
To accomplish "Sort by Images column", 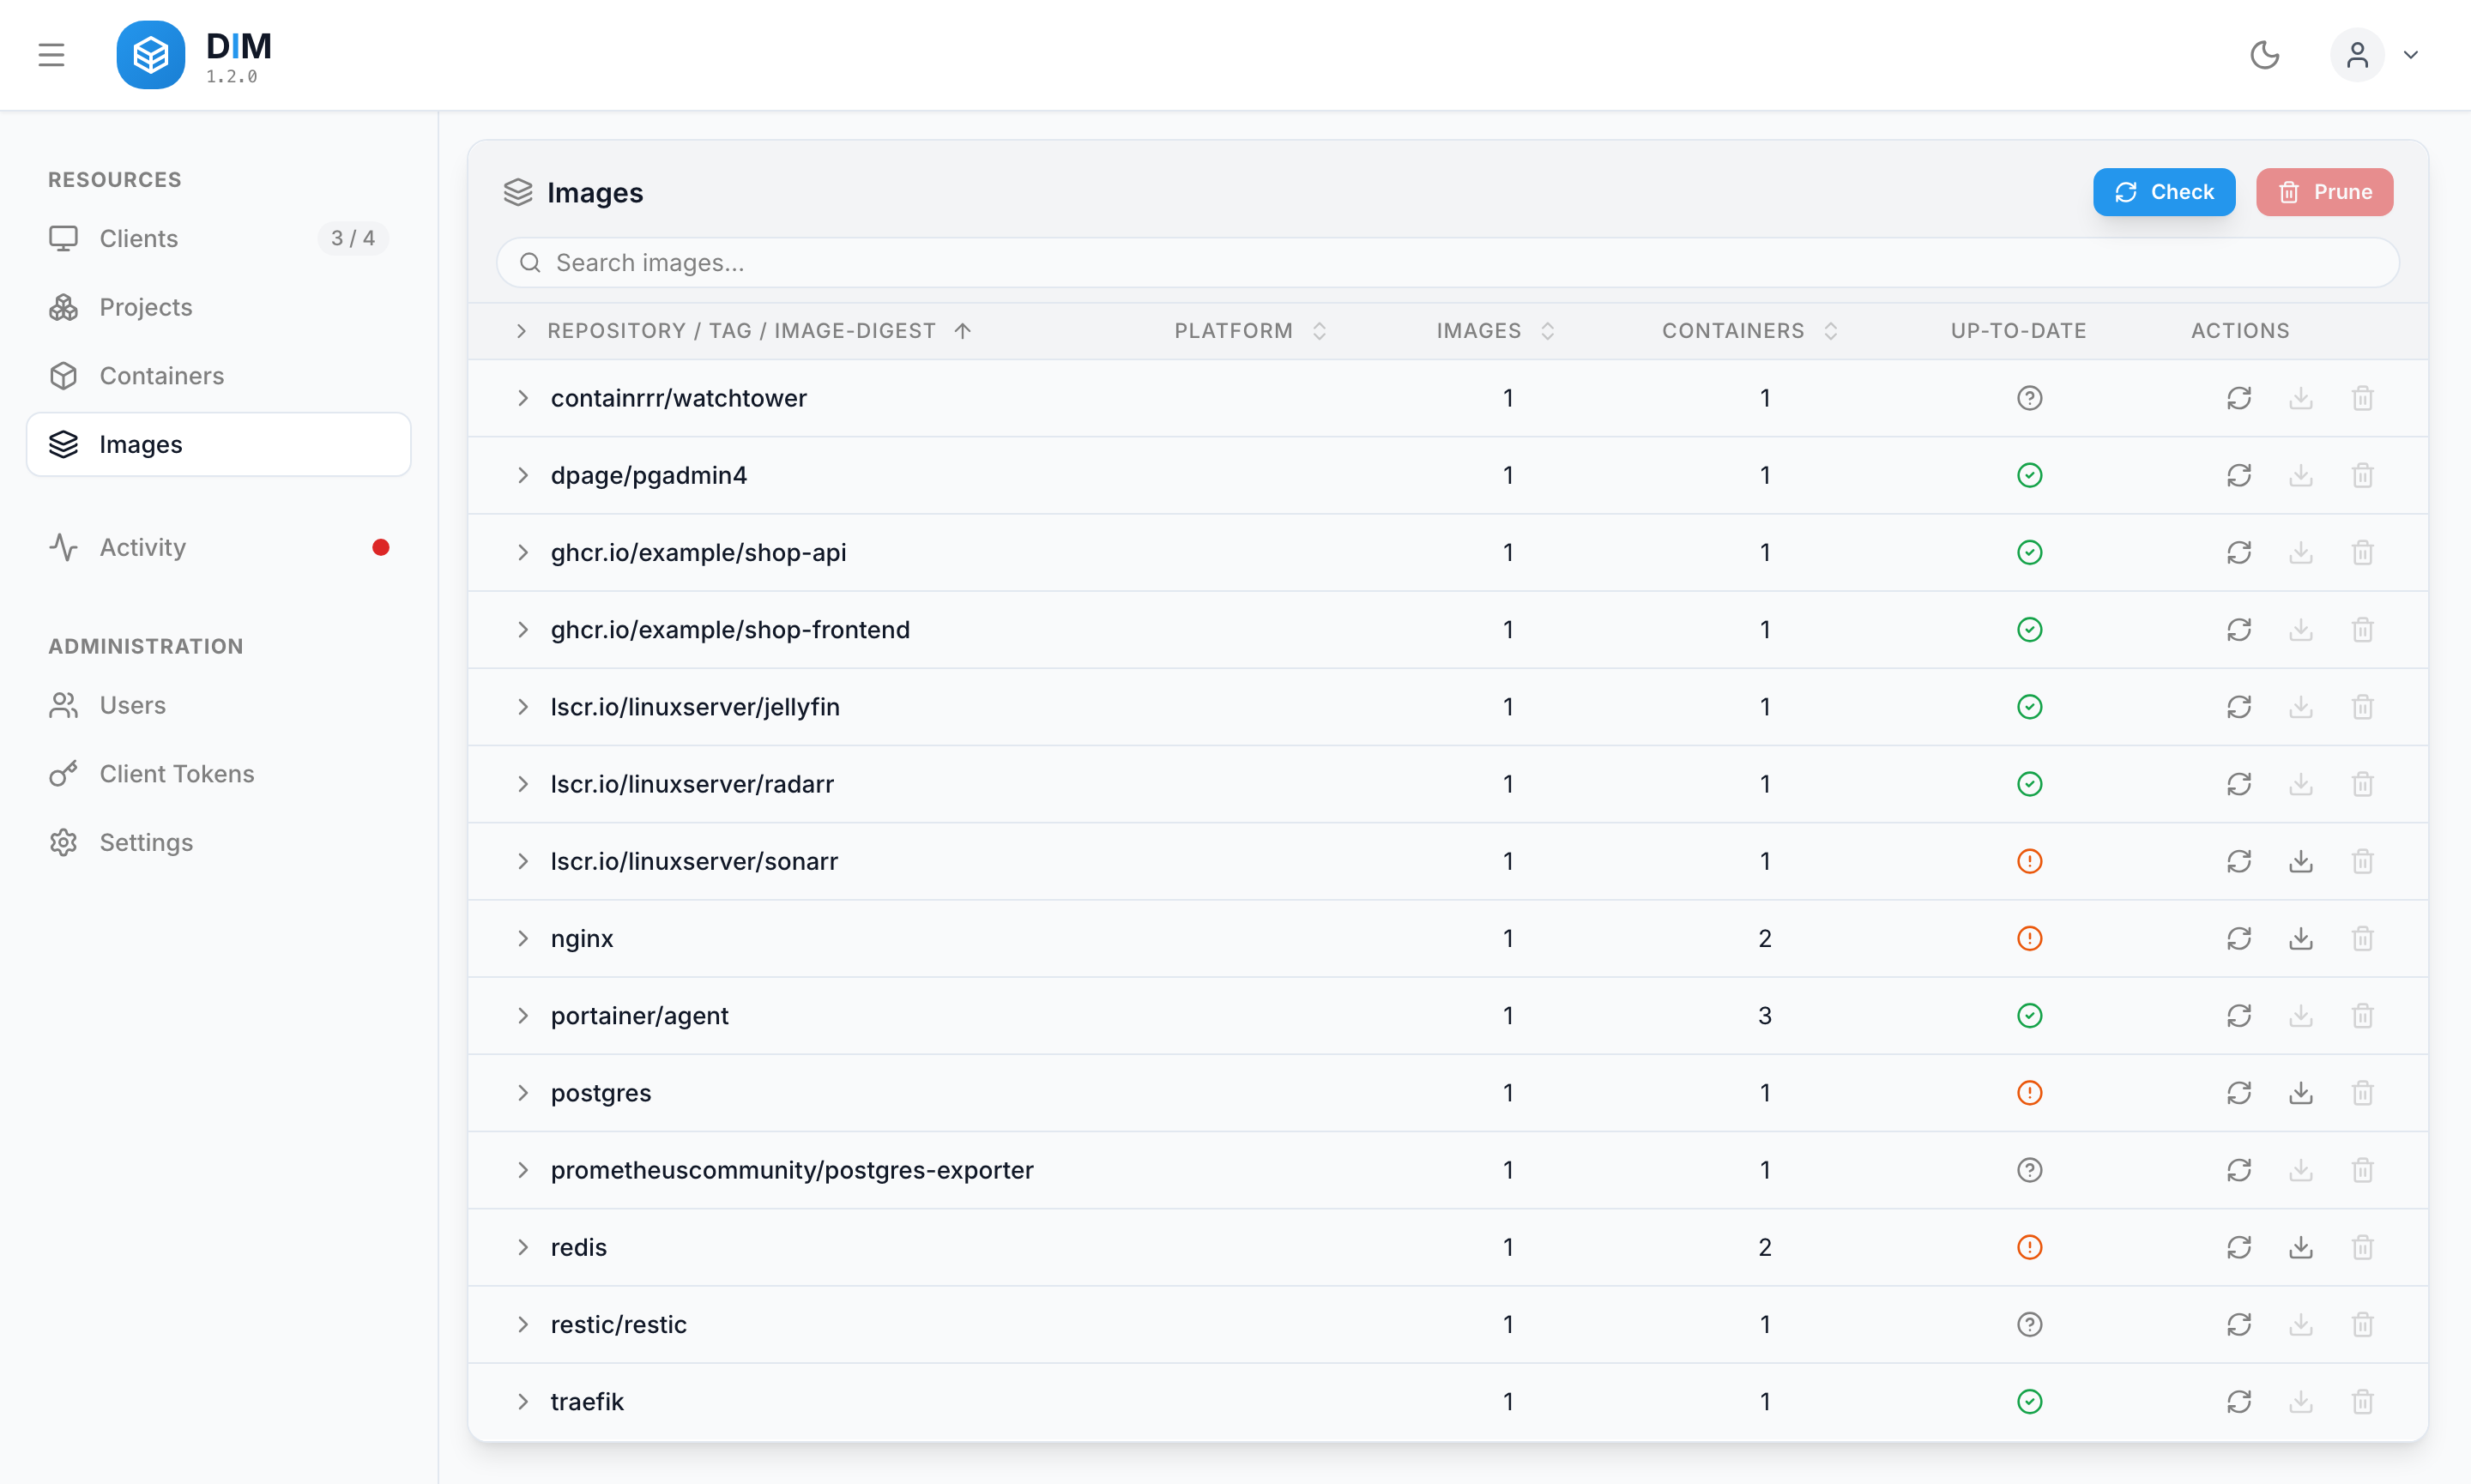I will coord(1495,331).
